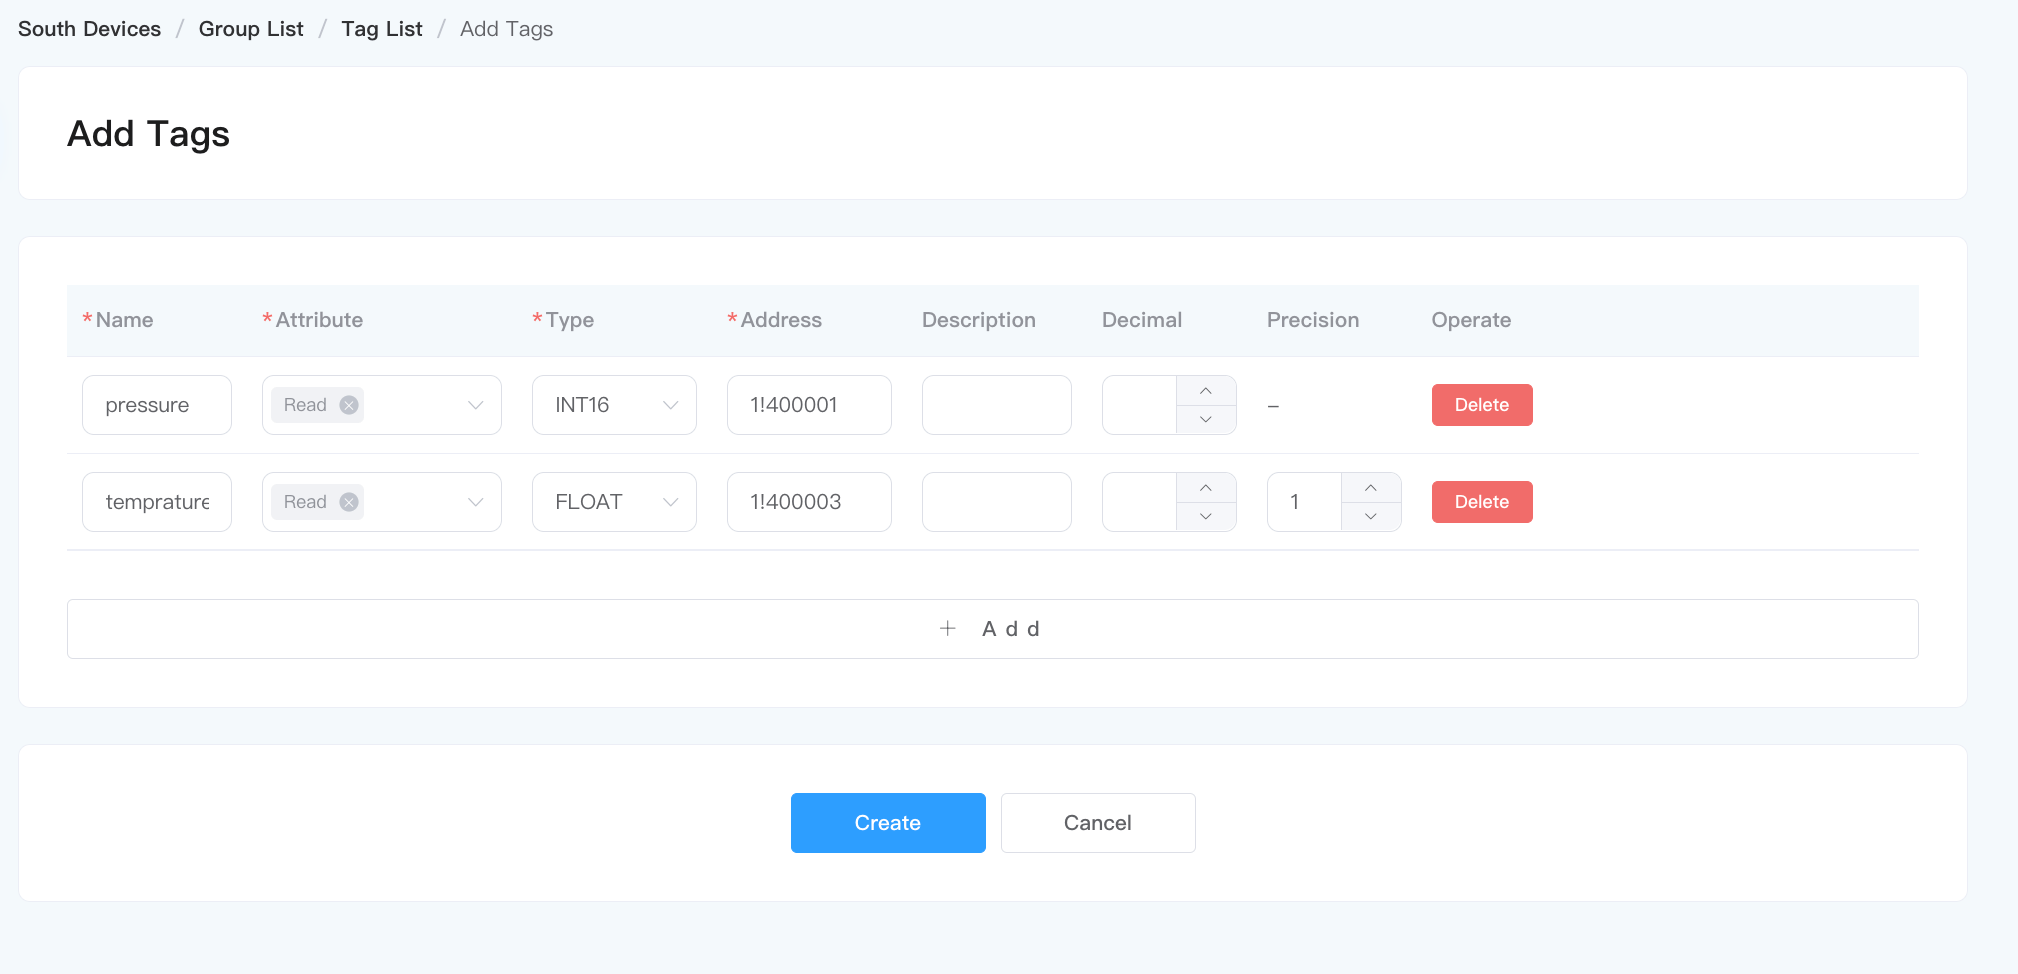The image size is (2018, 974).
Task: Delete the pressure tag row
Action: click(1481, 405)
